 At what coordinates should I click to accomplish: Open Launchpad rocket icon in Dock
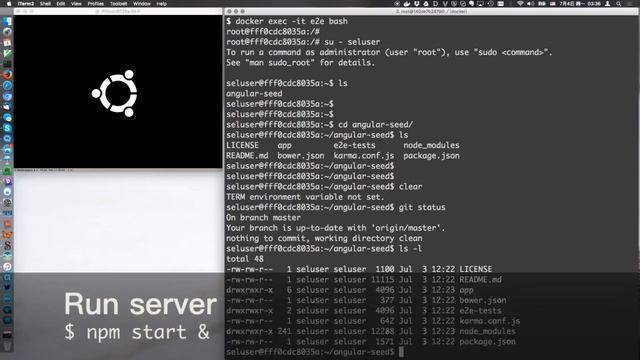click(7, 31)
